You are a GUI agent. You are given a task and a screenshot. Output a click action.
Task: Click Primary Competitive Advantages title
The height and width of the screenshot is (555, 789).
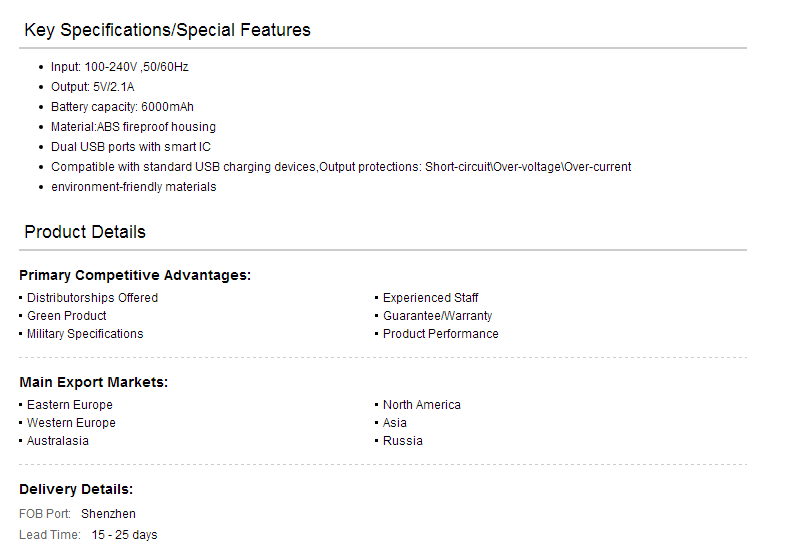tap(135, 275)
